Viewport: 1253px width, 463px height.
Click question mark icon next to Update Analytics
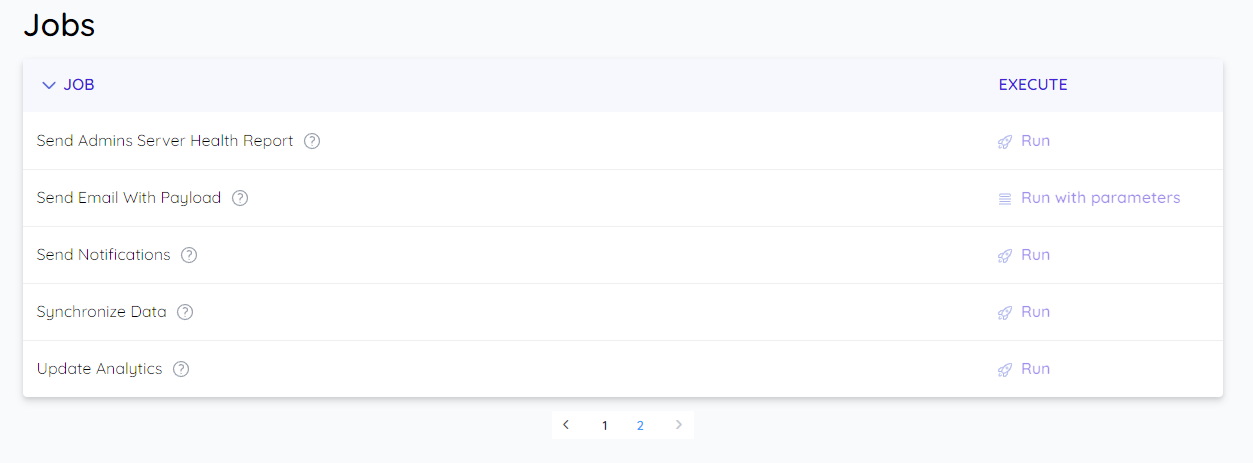pos(181,369)
